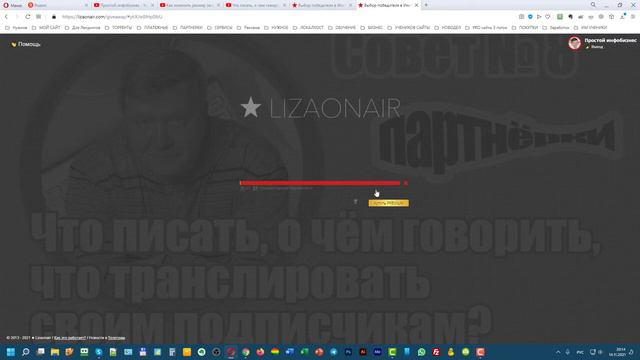The image size is (640, 360).
Task: Click the browser Back arrow
Action: (6, 17)
